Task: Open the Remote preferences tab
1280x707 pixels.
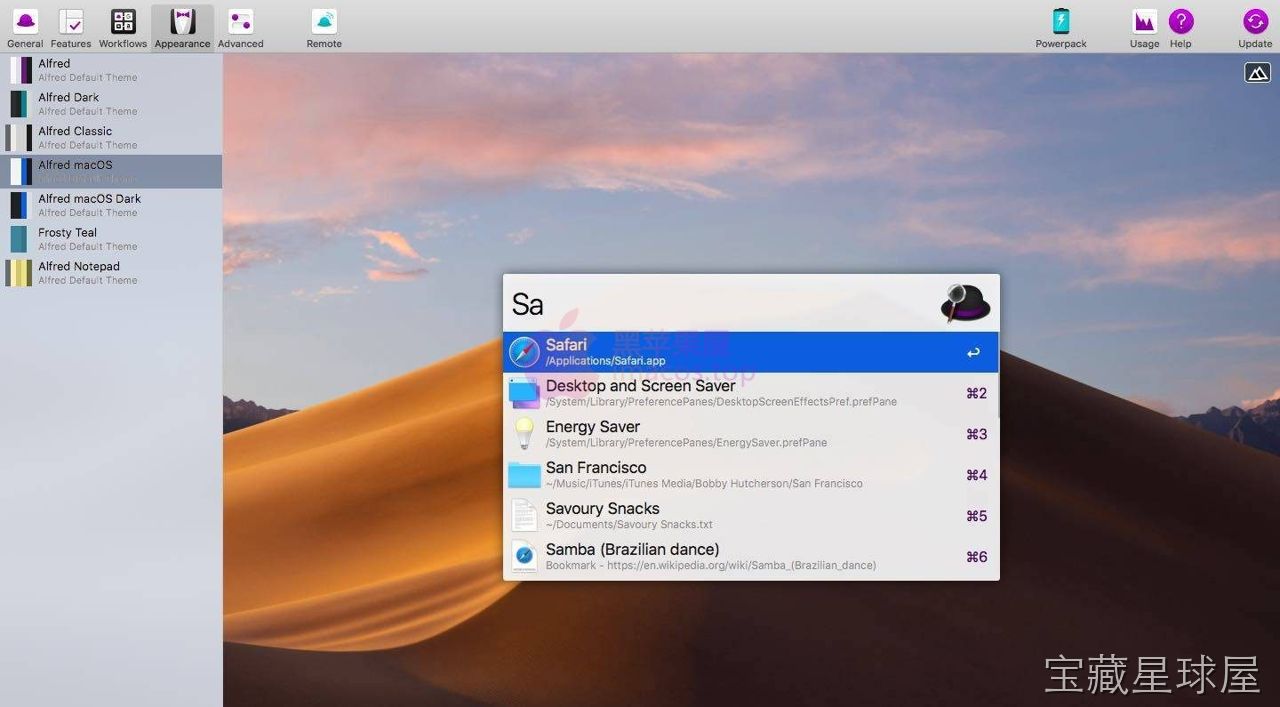Action: [324, 27]
